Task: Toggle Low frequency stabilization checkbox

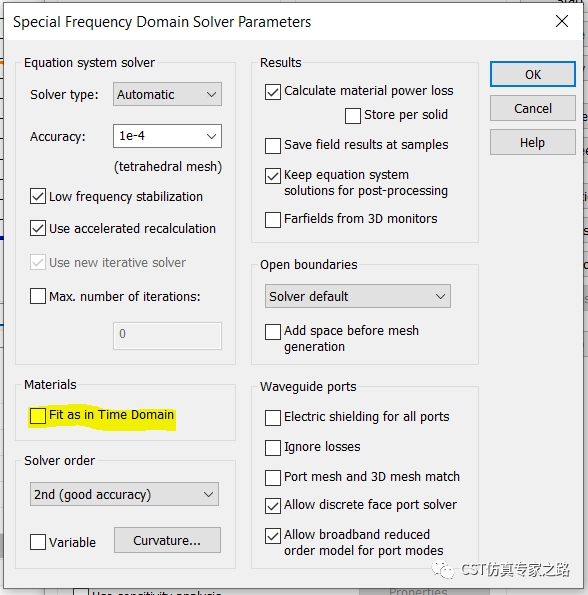Action: 38,197
